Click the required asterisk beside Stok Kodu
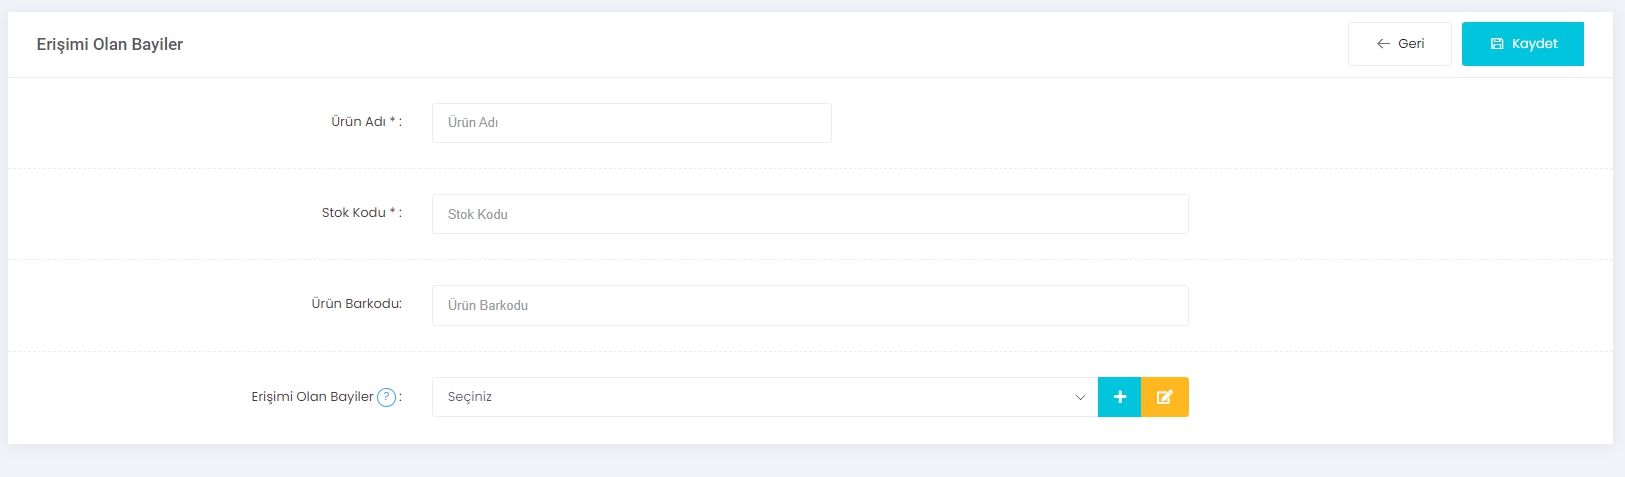The image size is (1625, 477). pos(393,212)
